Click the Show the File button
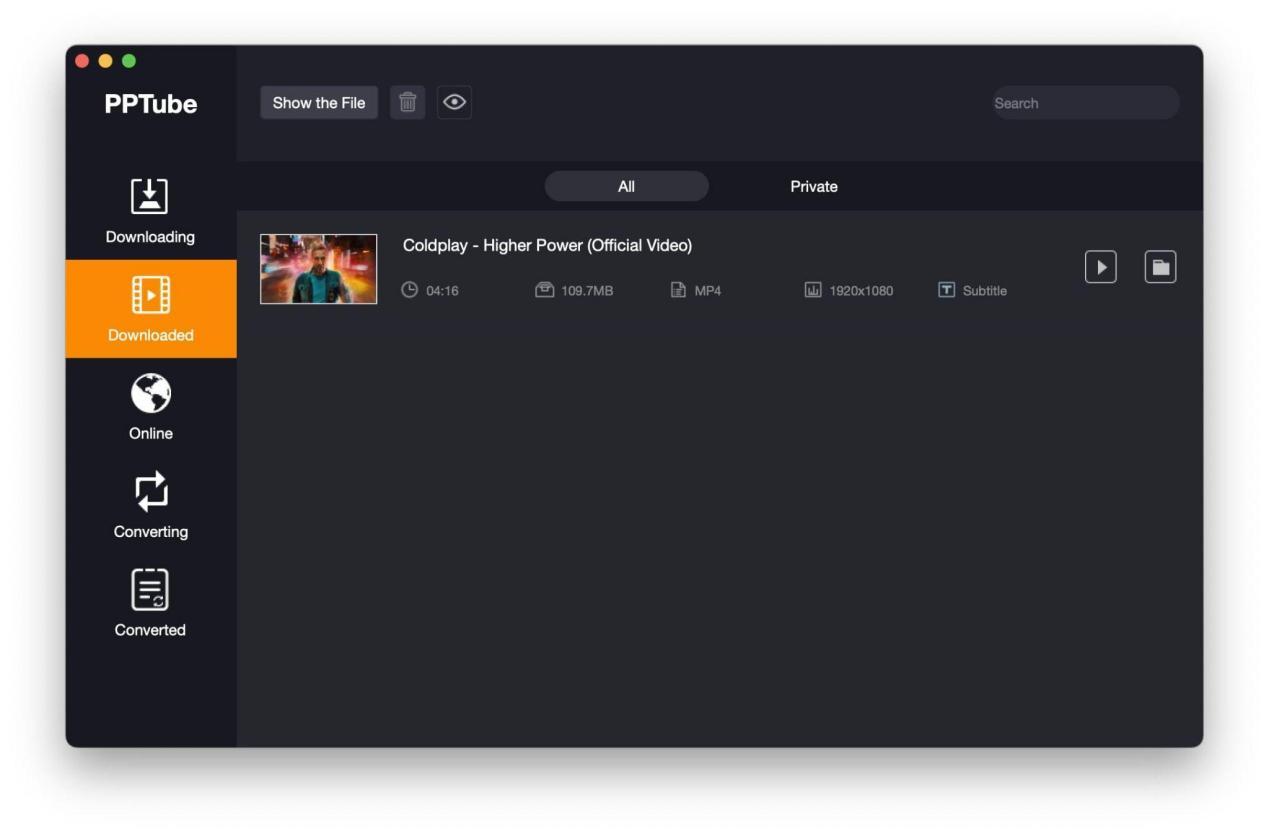 (319, 102)
